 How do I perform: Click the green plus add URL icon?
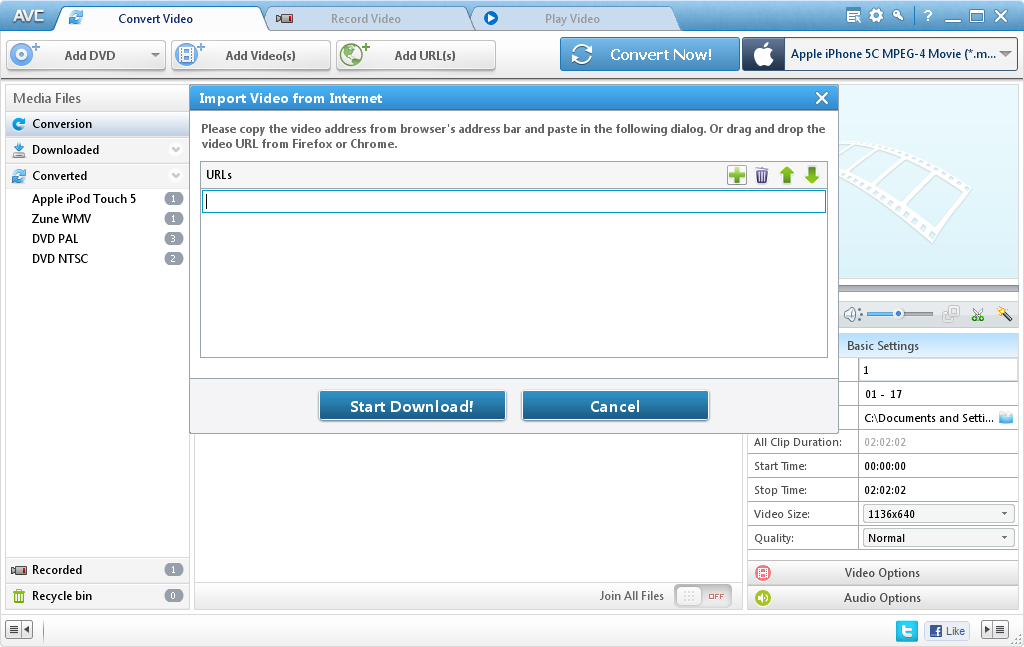coord(737,176)
